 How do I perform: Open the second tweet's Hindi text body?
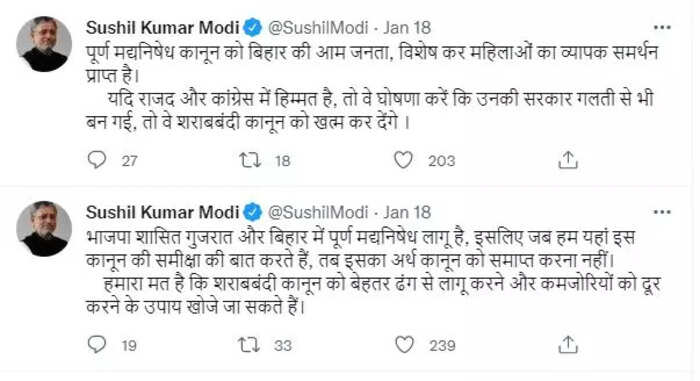click(373, 272)
